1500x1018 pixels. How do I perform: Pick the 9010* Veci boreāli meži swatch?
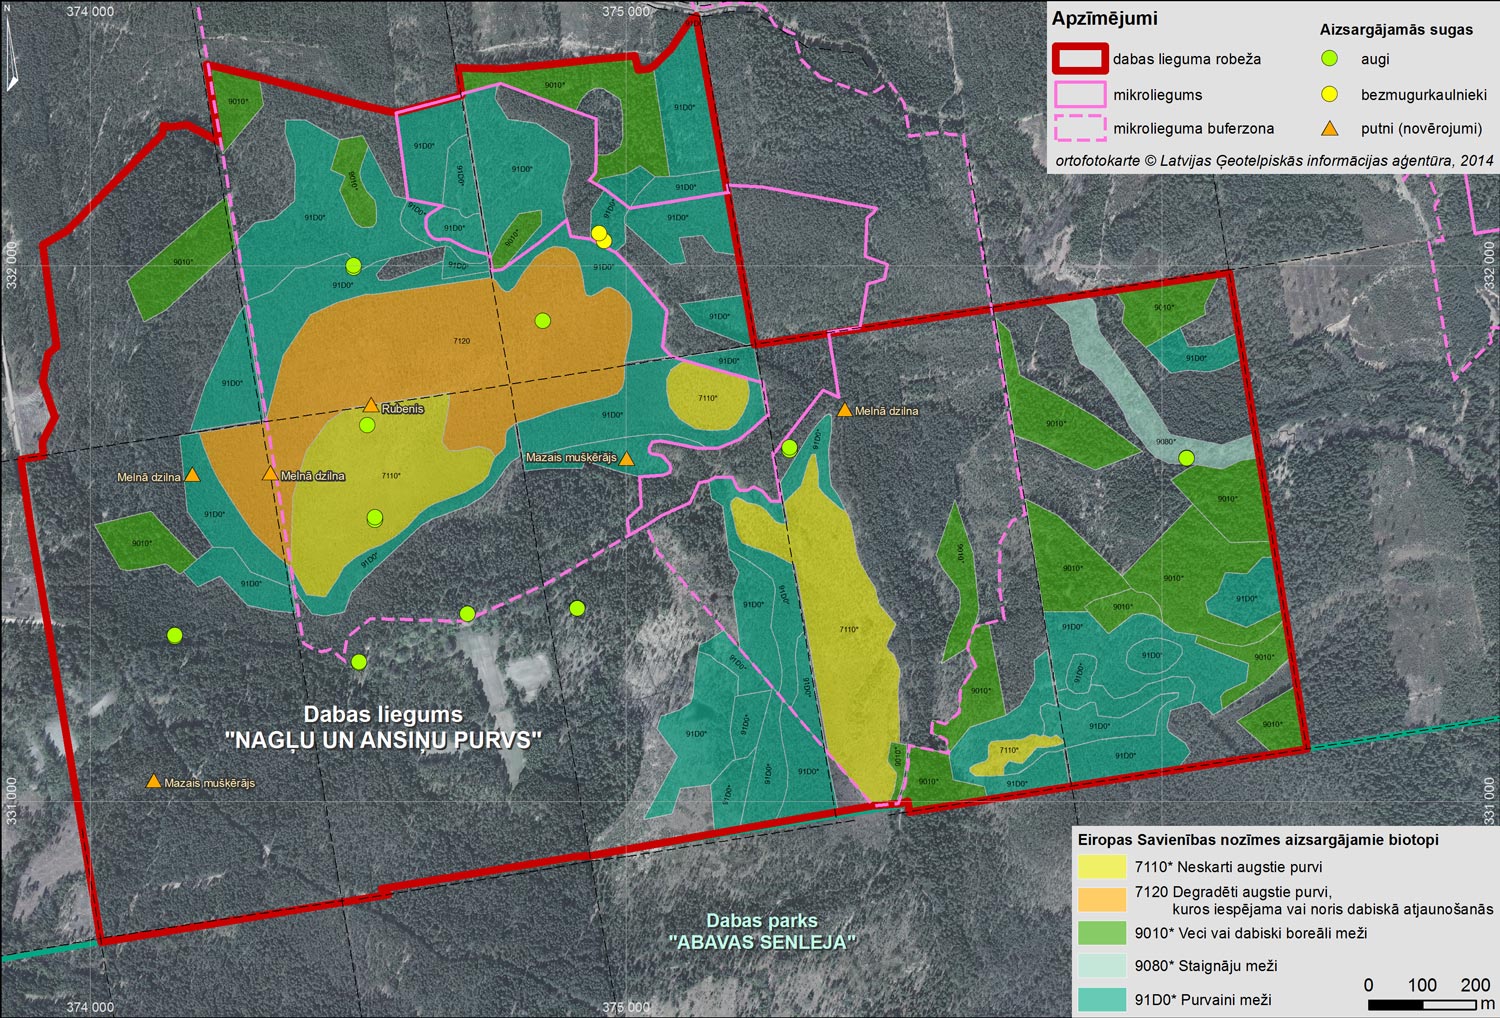1101,933
